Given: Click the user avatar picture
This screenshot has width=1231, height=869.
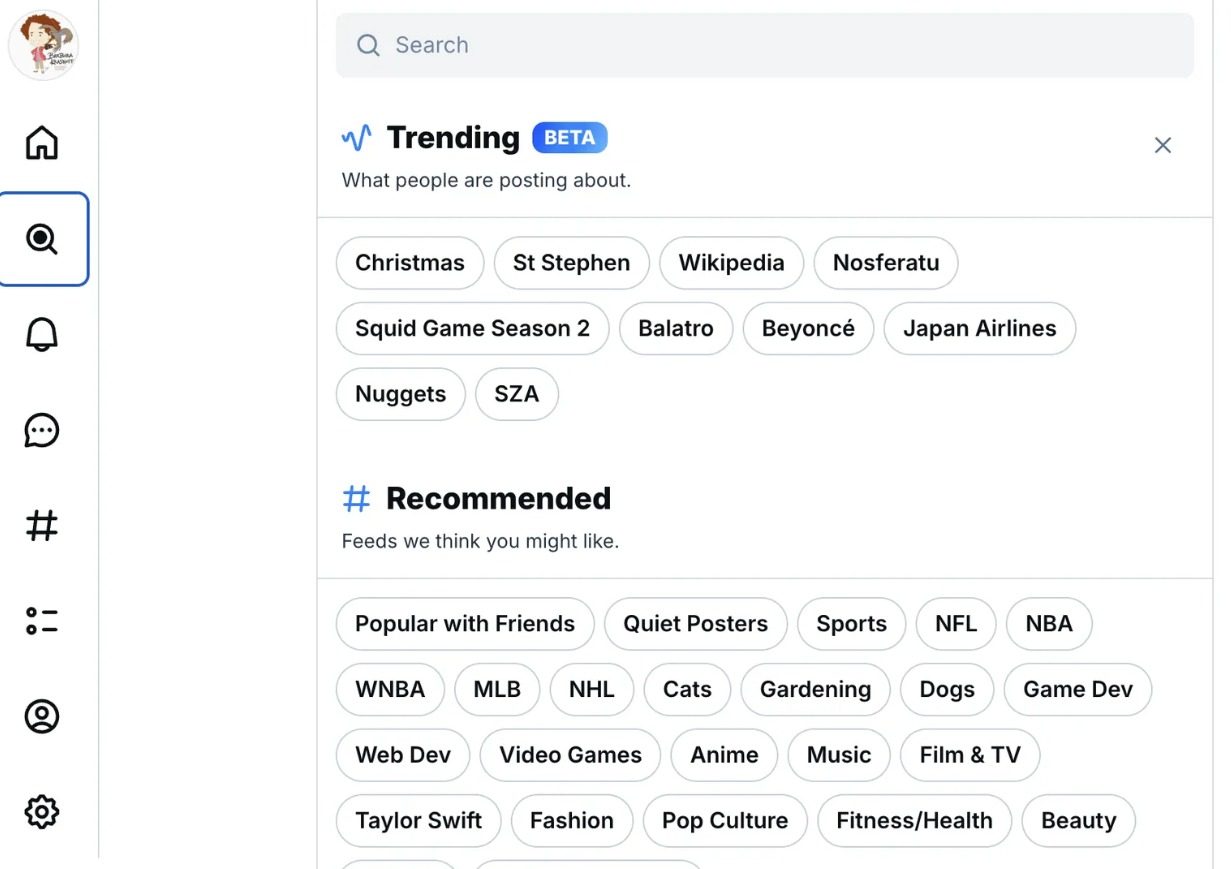Looking at the screenshot, I should (43, 45).
